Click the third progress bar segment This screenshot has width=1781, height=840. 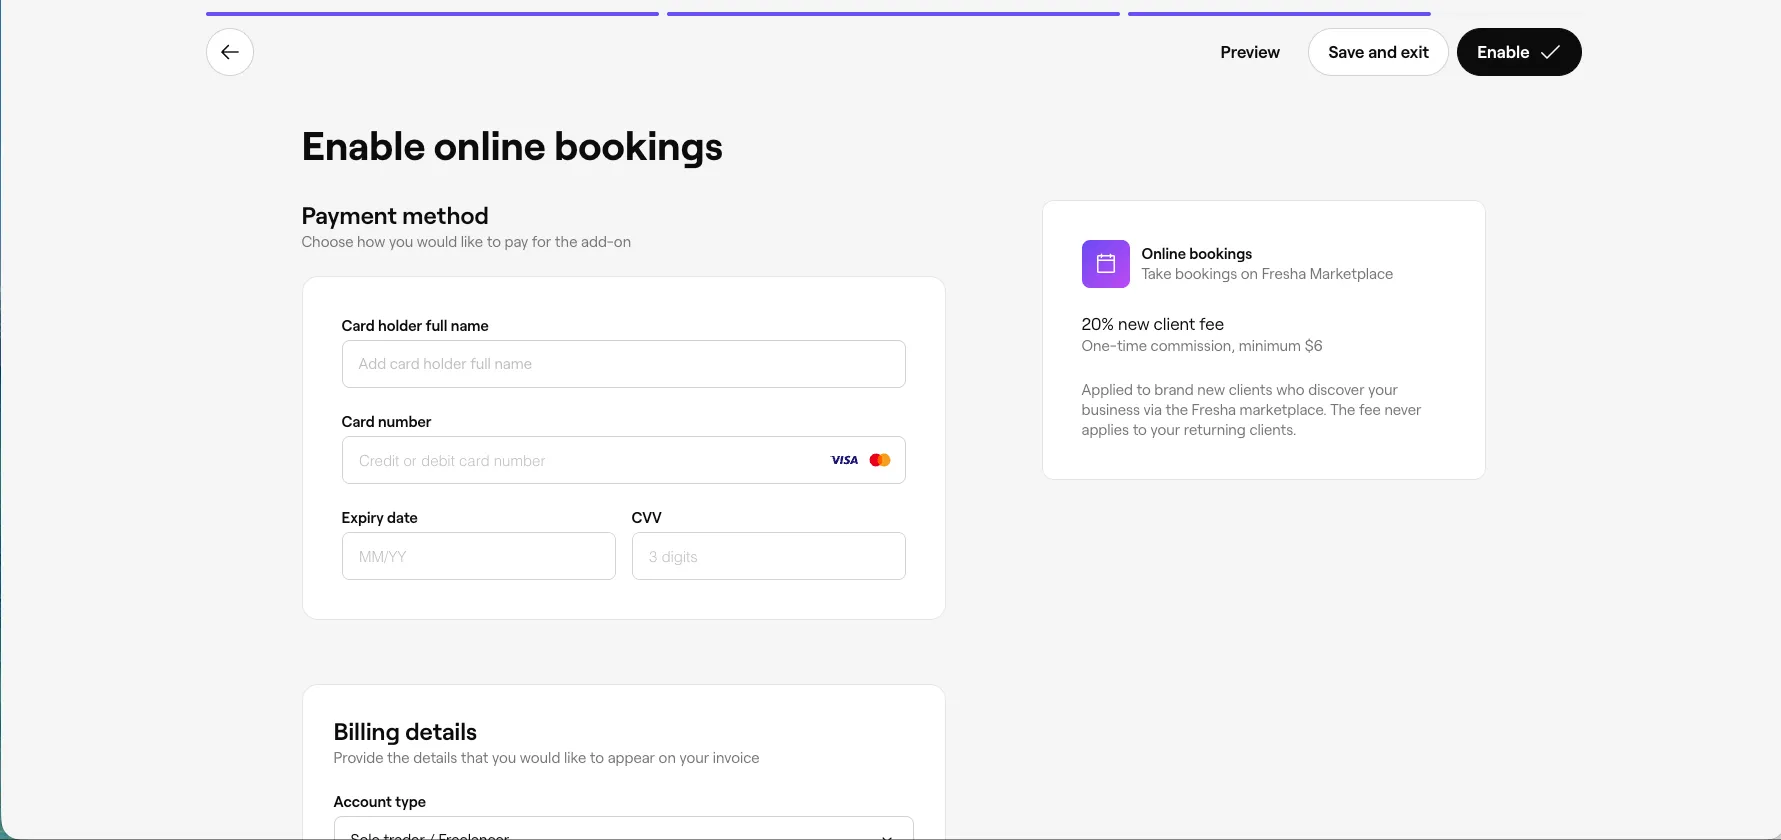[x=1280, y=14]
